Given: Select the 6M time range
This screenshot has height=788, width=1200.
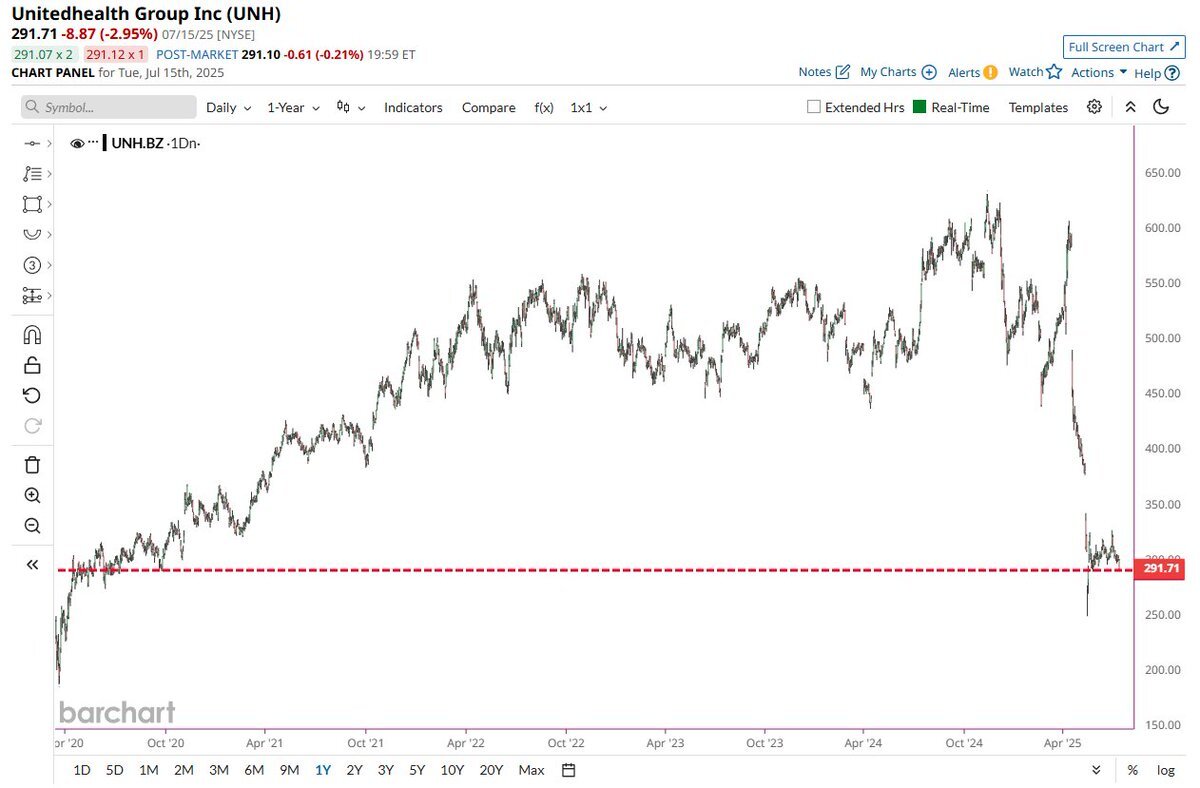Looking at the screenshot, I should (254, 770).
